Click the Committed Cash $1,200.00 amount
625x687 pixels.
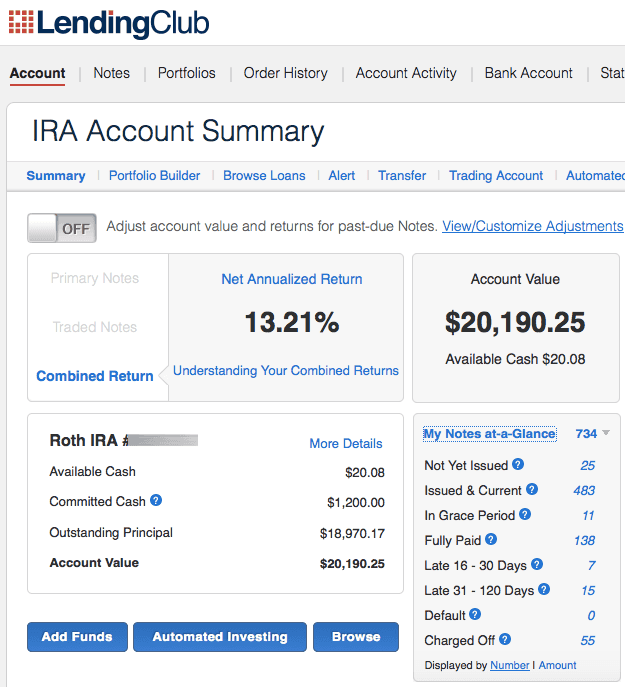356,502
